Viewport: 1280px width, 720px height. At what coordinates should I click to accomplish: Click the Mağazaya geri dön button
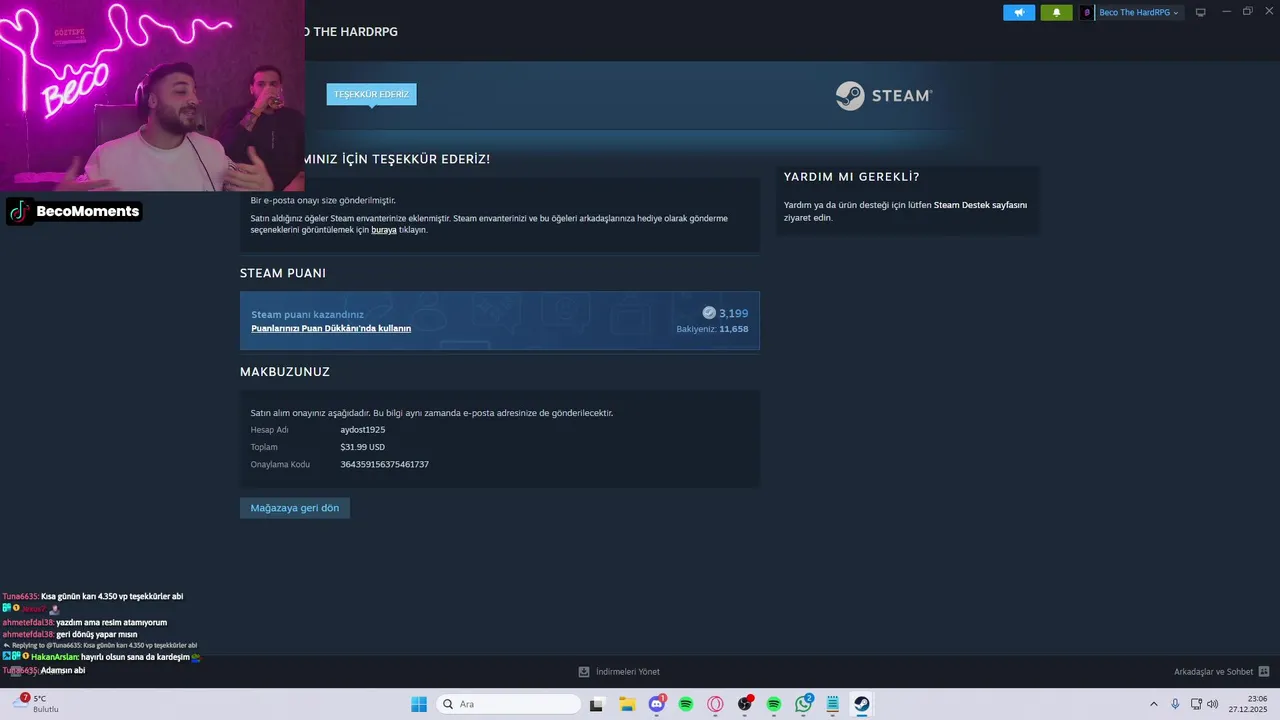point(295,508)
